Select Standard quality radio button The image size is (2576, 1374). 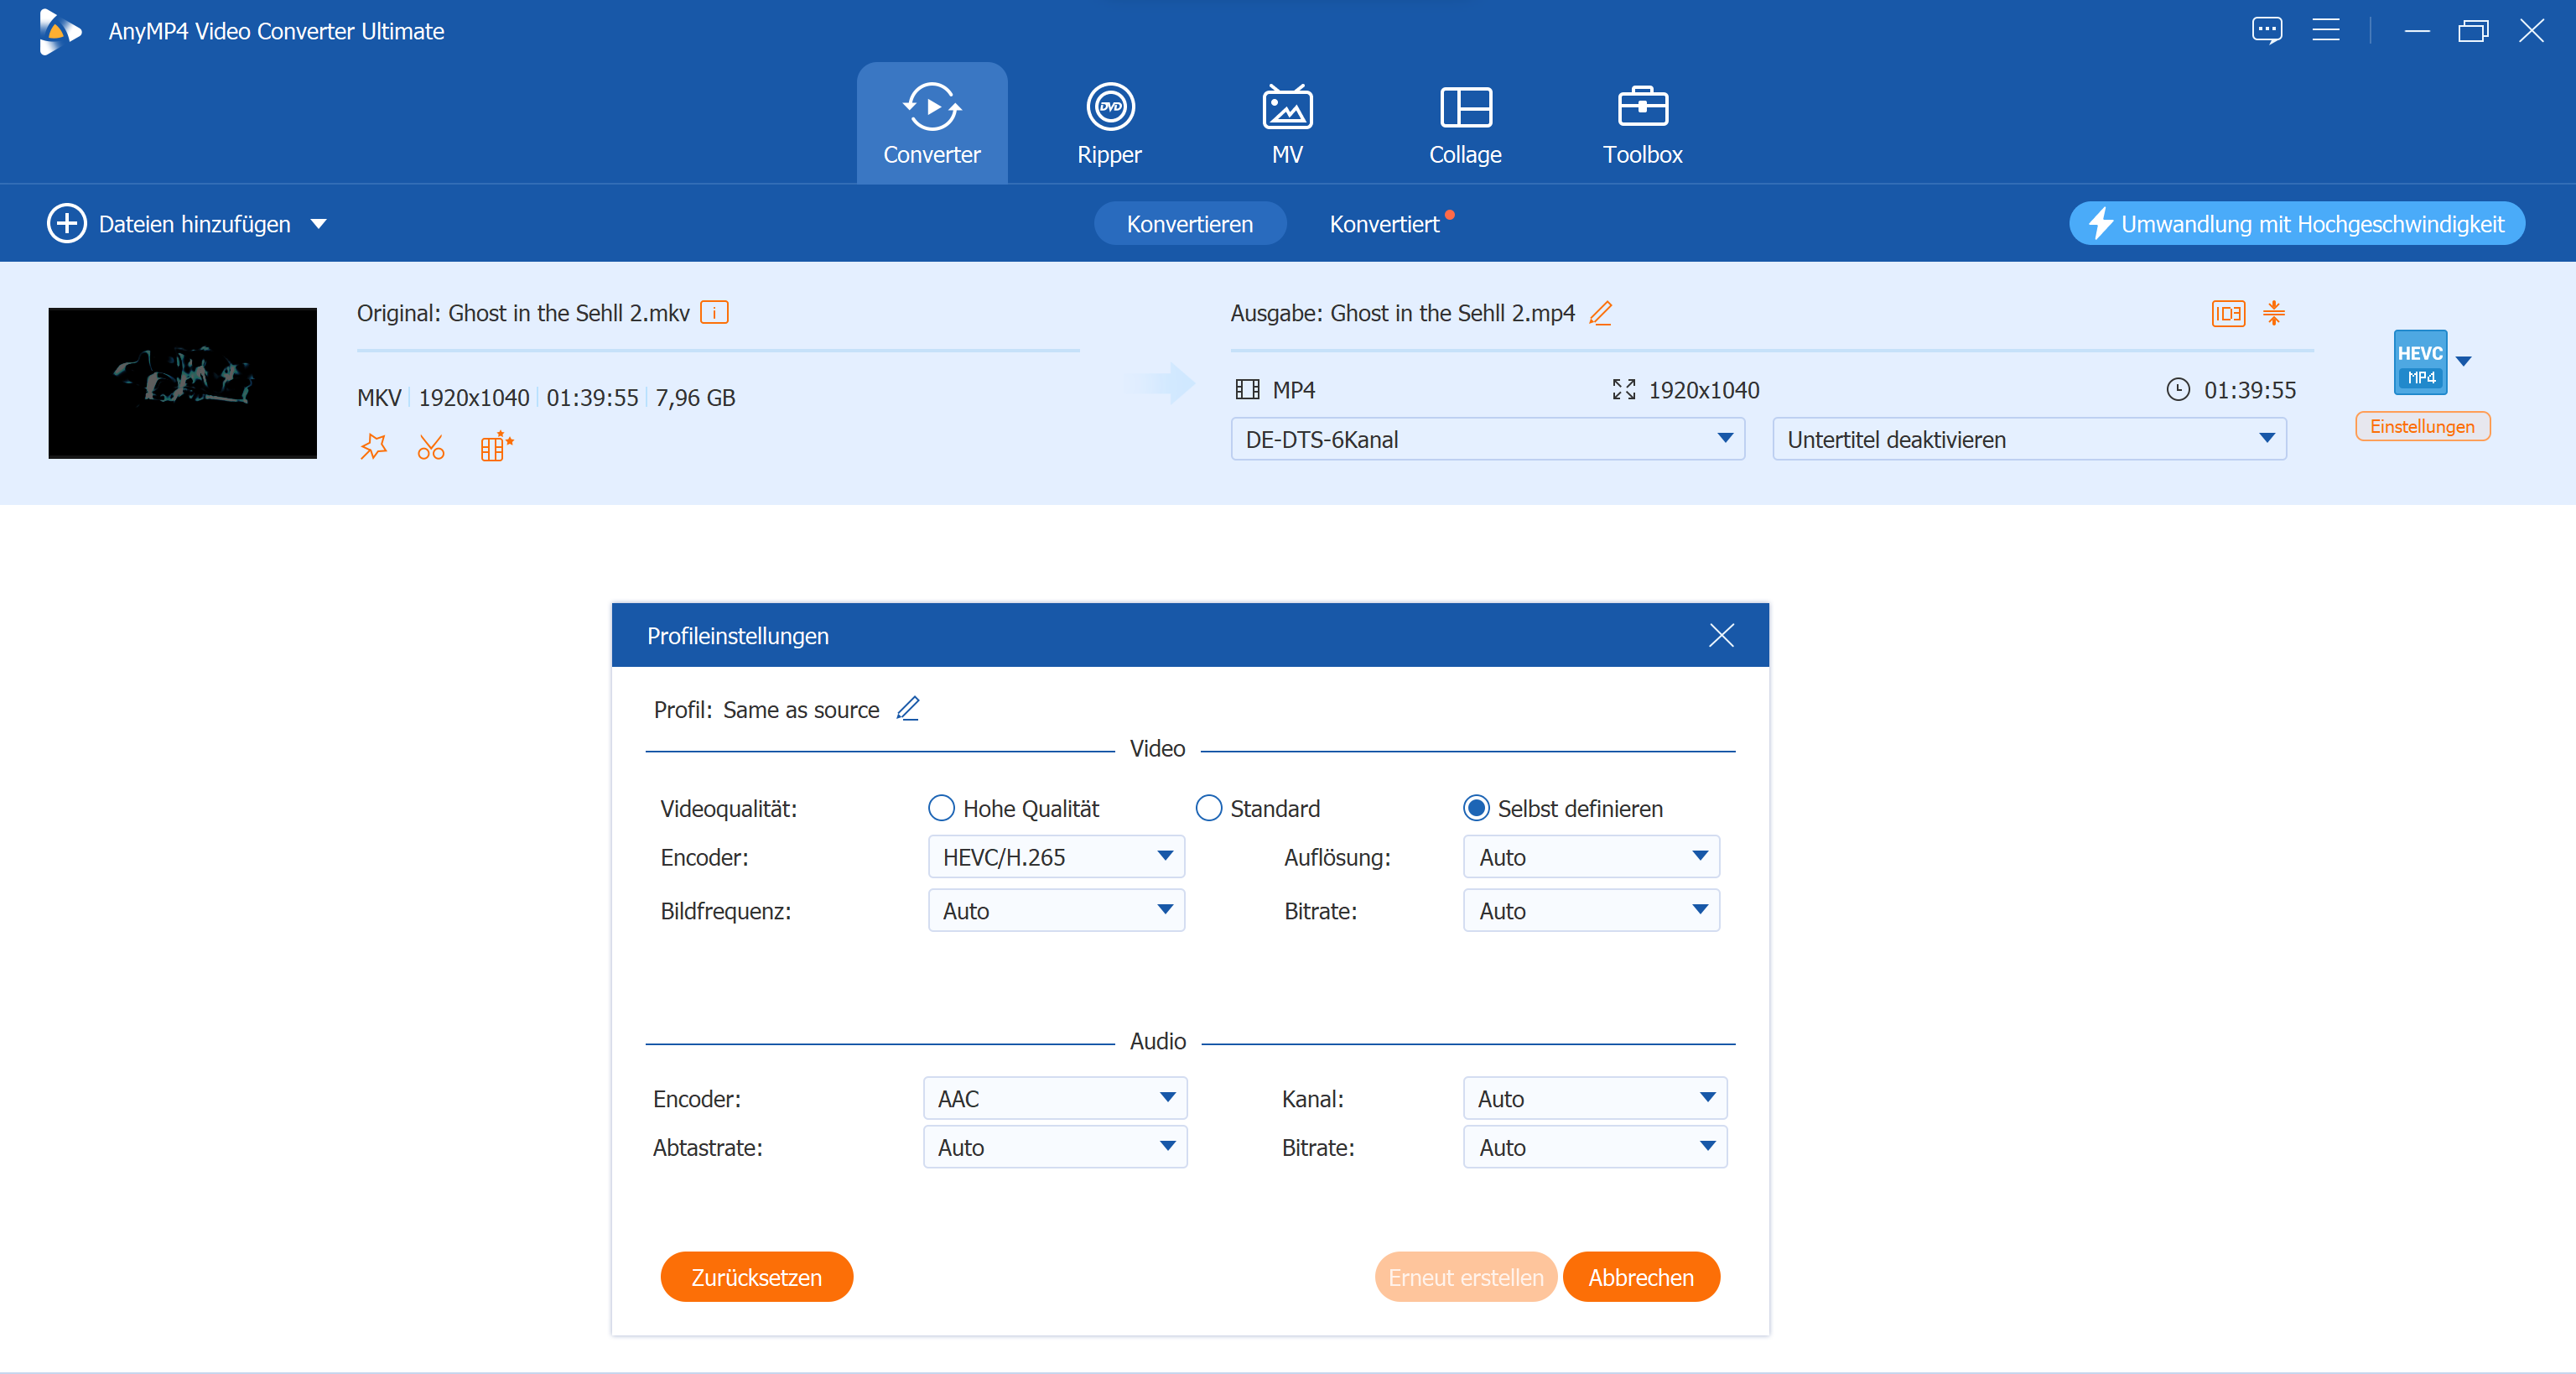coord(1208,808)
